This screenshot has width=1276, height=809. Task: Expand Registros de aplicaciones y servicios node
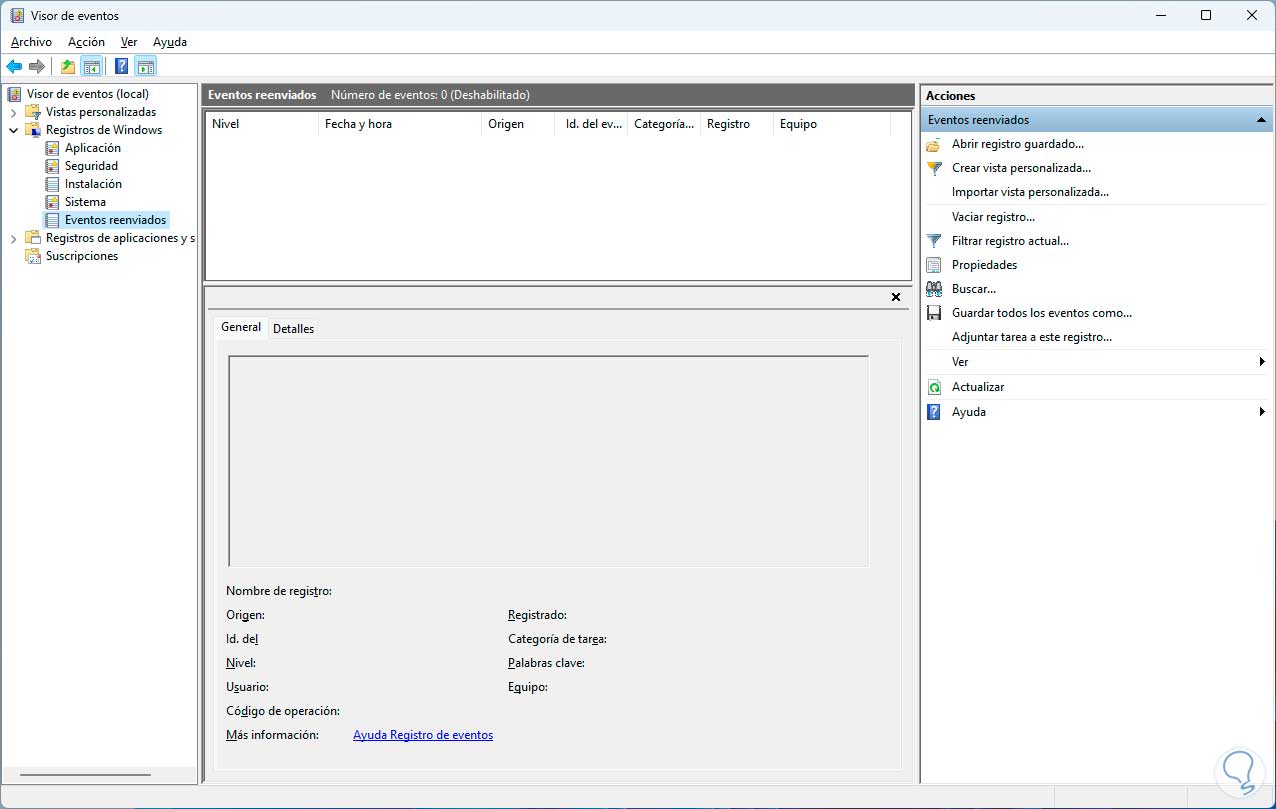coord(14,239)
